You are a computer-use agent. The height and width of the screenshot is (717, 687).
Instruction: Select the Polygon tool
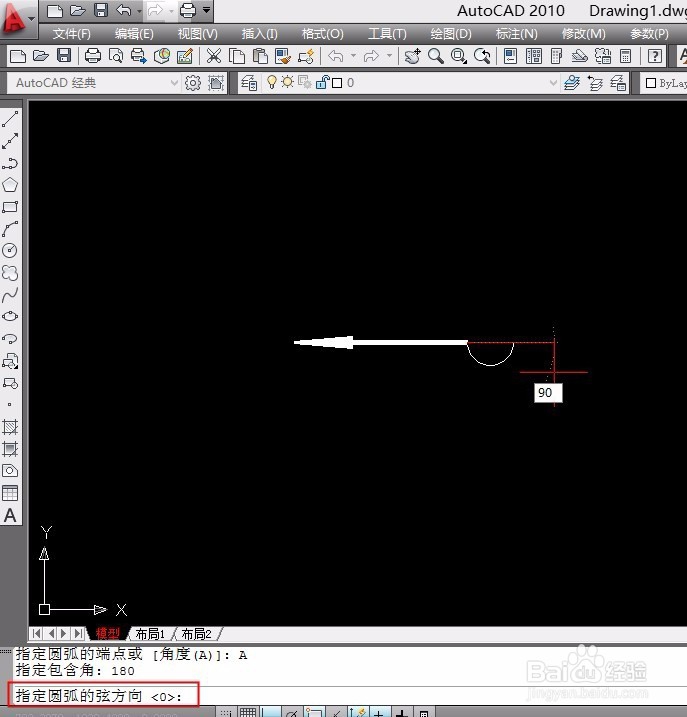point(10,185)
